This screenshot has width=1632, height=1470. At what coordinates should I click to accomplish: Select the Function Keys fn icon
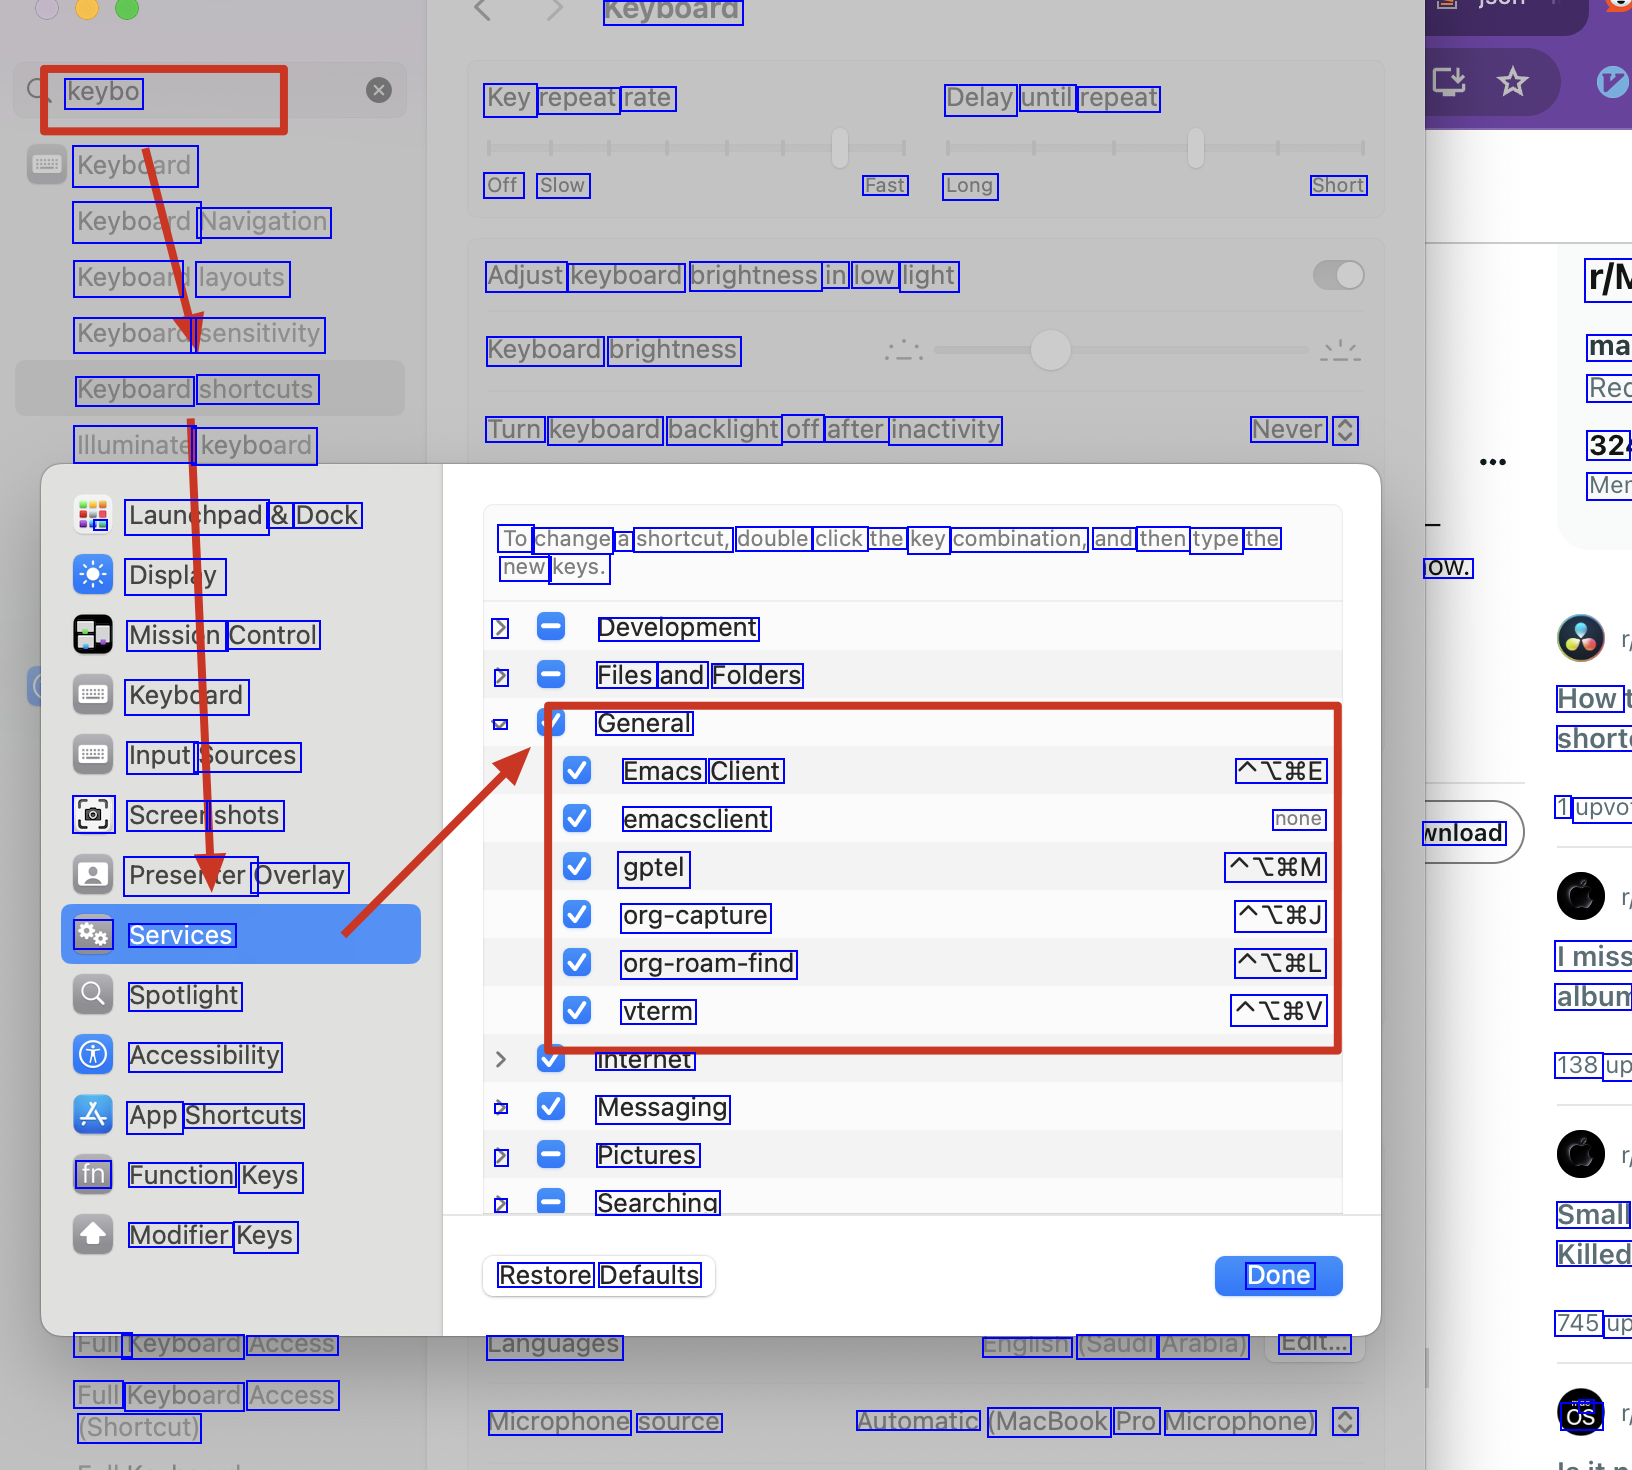93,1175
